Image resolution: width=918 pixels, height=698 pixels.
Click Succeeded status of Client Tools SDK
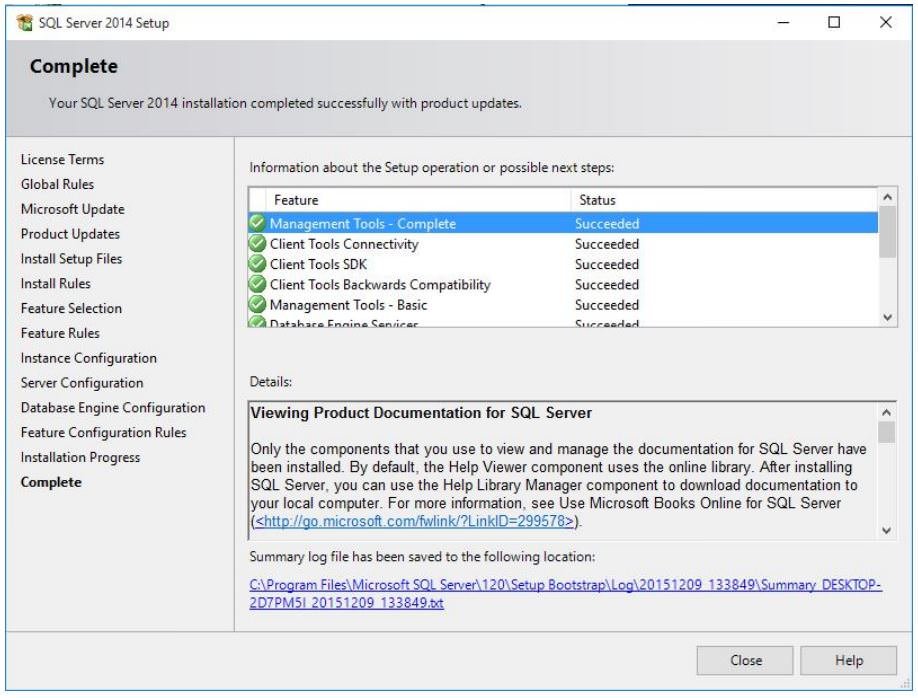click(x=607, y=265)
